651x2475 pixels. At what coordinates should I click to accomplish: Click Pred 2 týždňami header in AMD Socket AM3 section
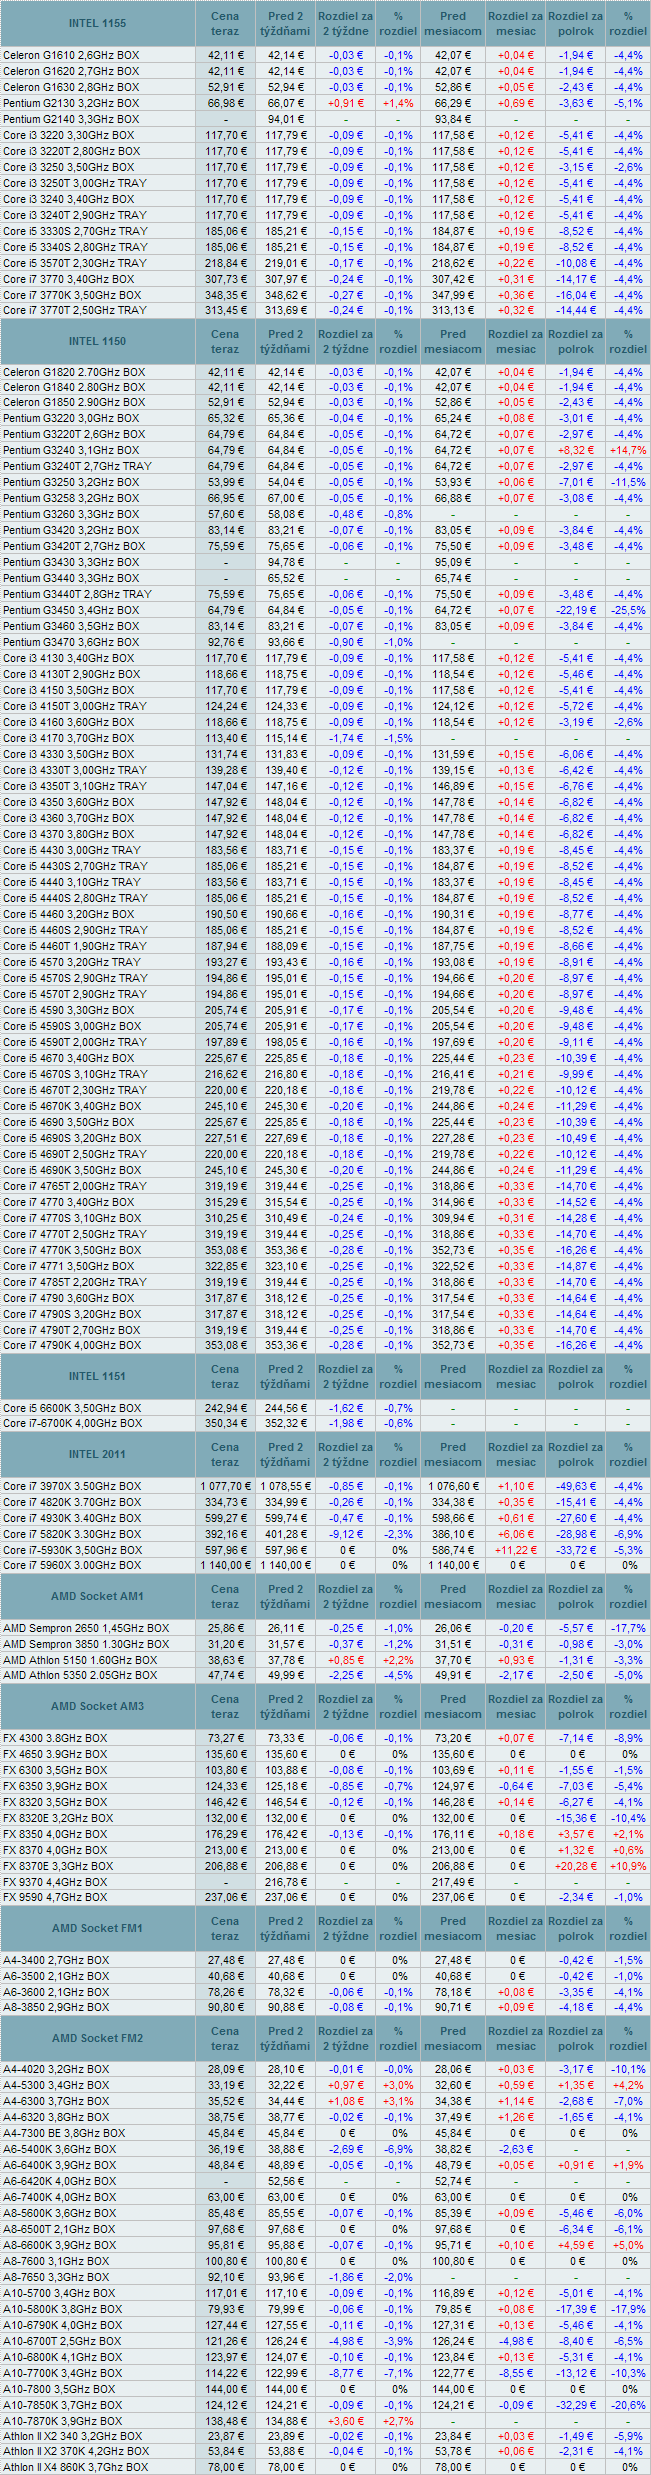pyautogui.click(x=286, y=1707)
